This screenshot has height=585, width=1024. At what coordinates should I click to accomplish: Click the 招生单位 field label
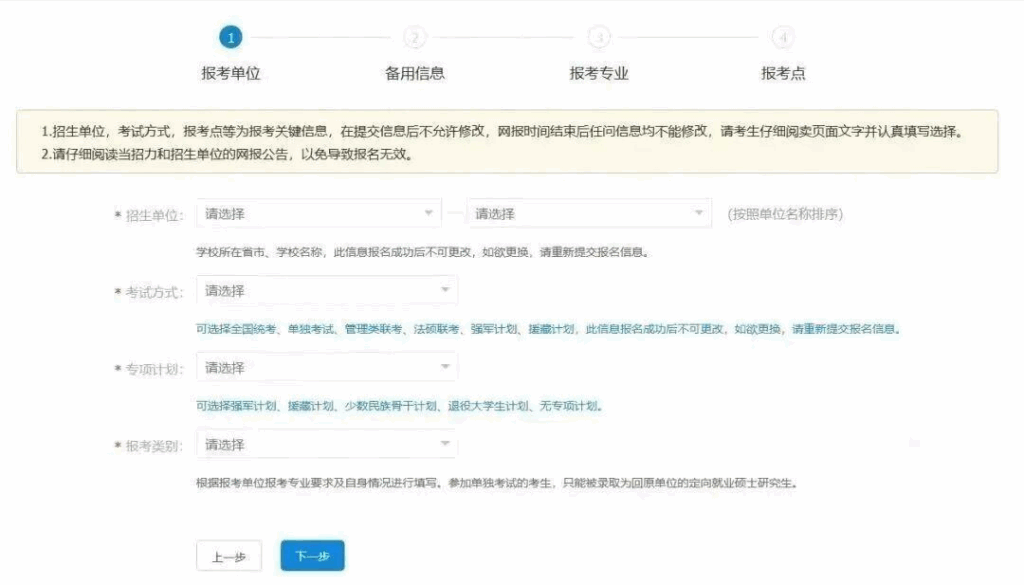155,215
